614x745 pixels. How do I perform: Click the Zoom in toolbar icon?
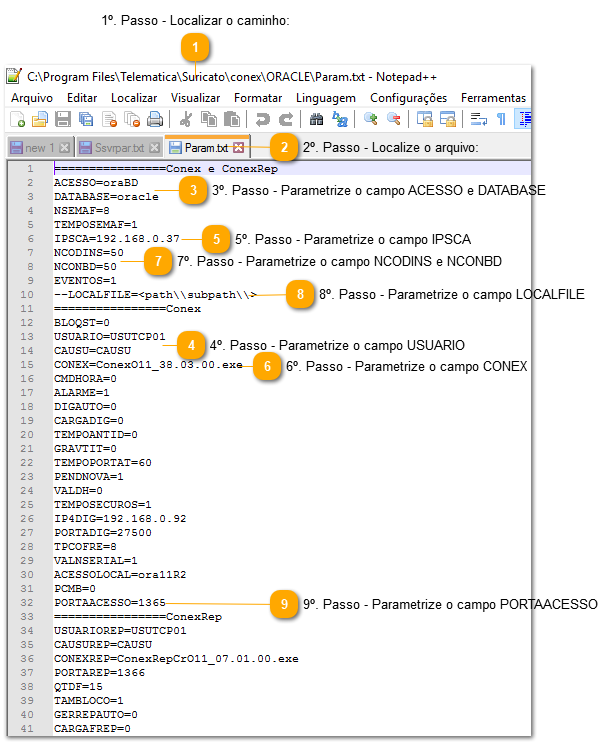pos(371,120)
